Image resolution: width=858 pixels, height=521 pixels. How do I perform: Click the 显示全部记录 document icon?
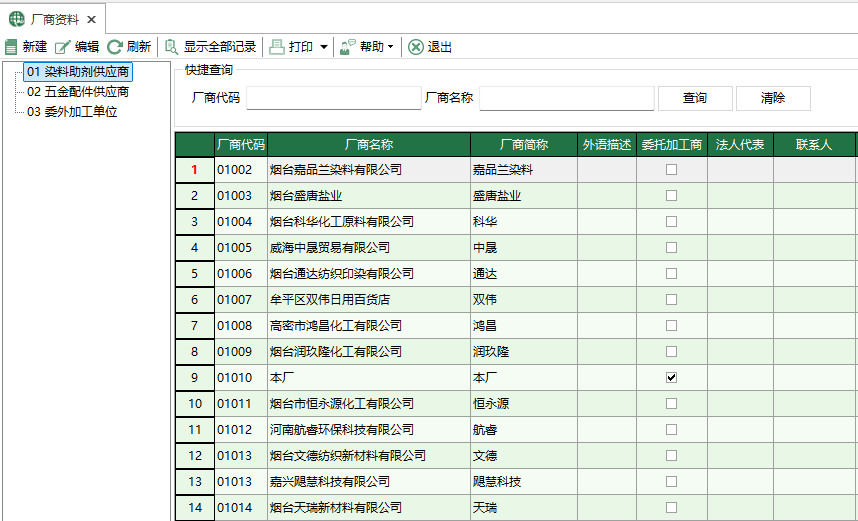tap(172, 47)
